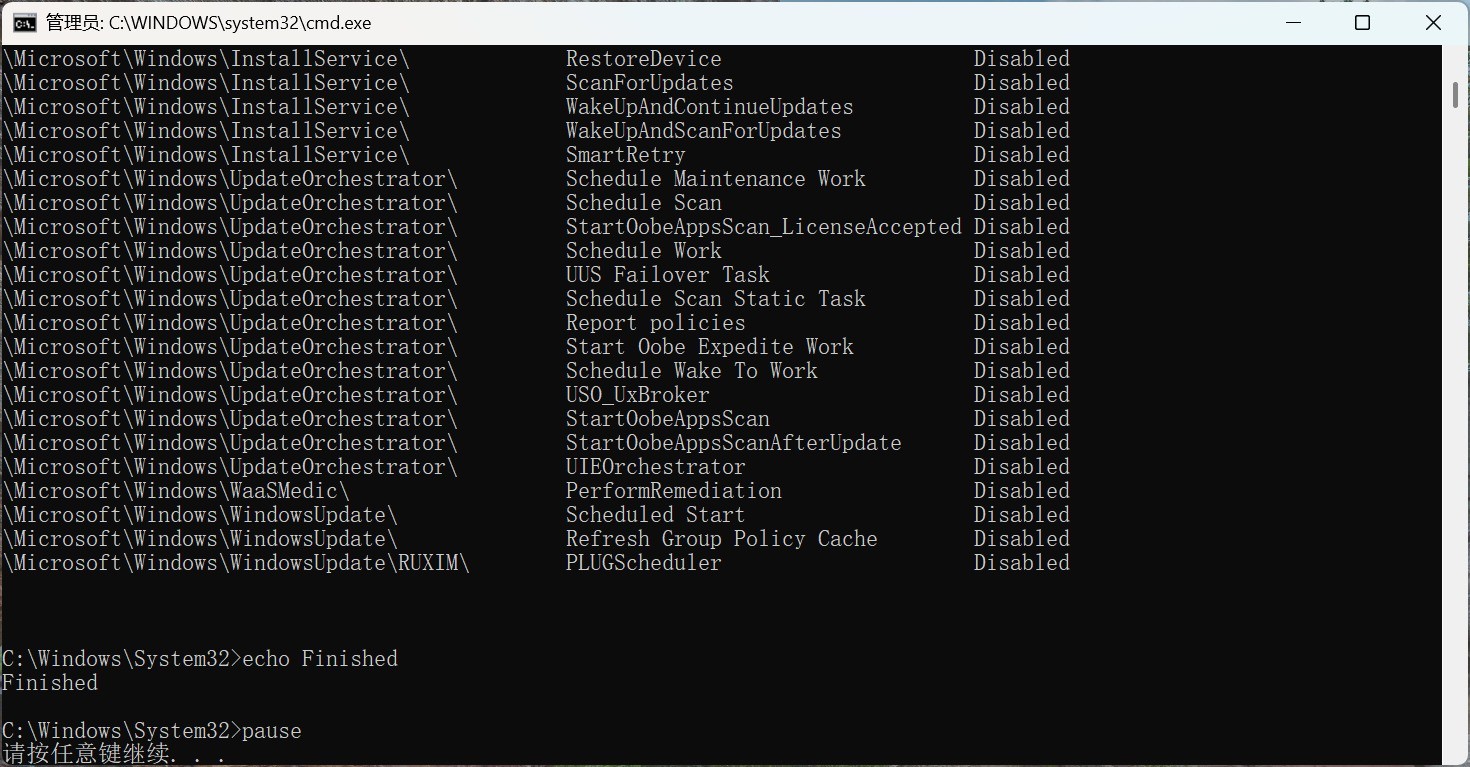
Task: Click the StartOobeAppsScan_LicenseAccepted text
Action: pos(763,226)
